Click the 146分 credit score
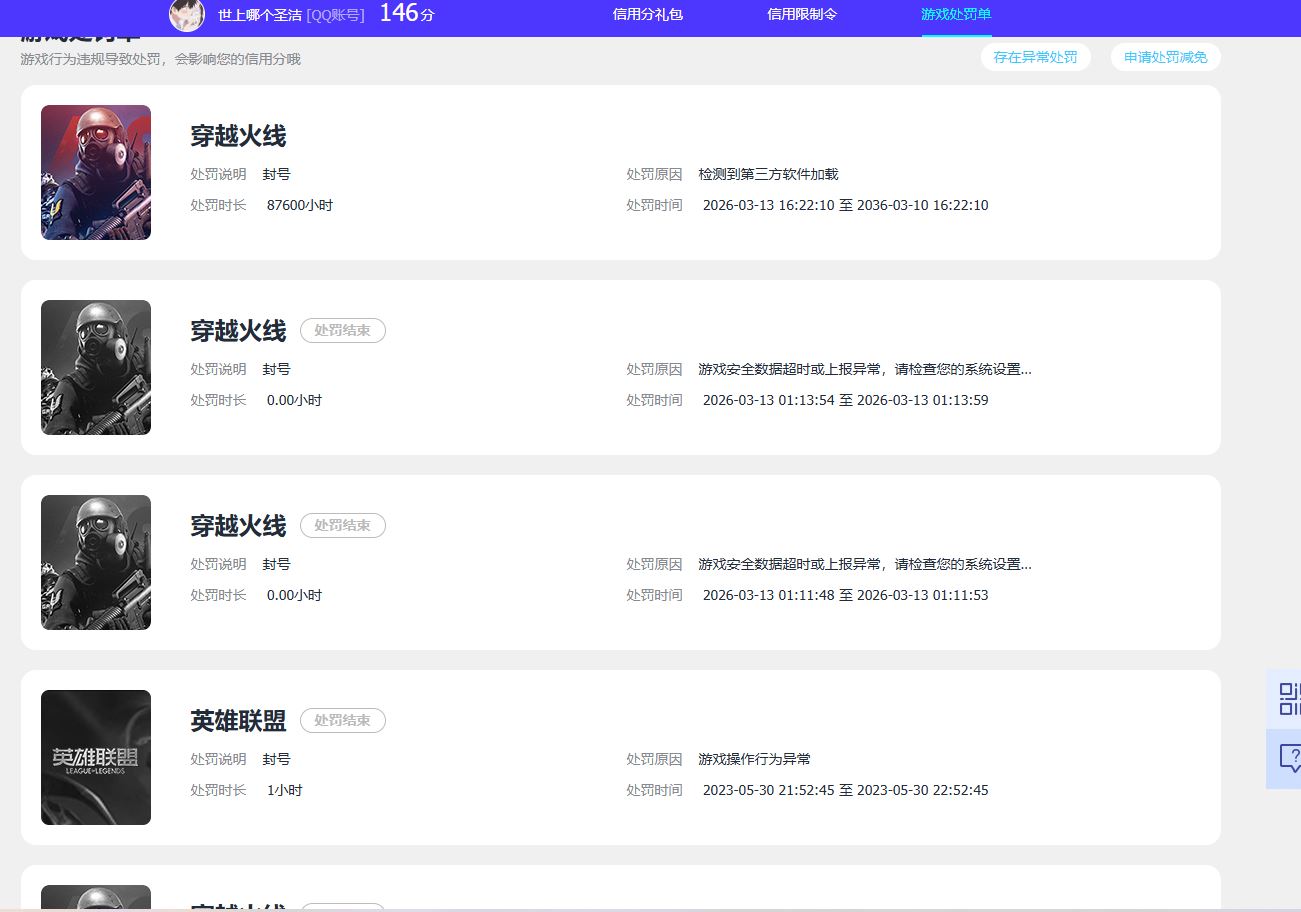This screenshot has height=912, width=1301. pyautogui.click(x=406, y=14)
